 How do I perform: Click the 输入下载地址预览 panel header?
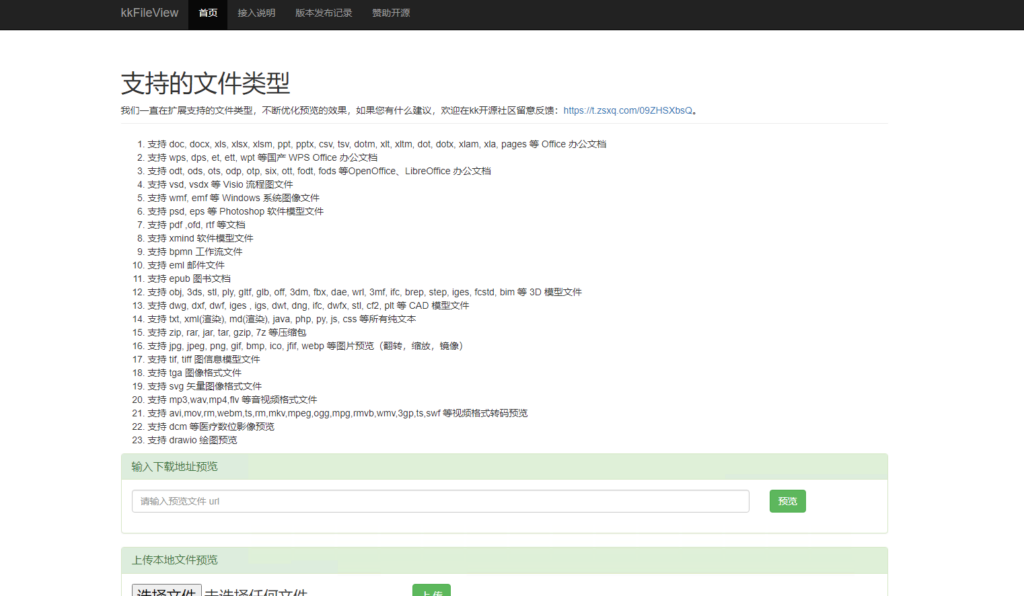click(x=504, y=466)
